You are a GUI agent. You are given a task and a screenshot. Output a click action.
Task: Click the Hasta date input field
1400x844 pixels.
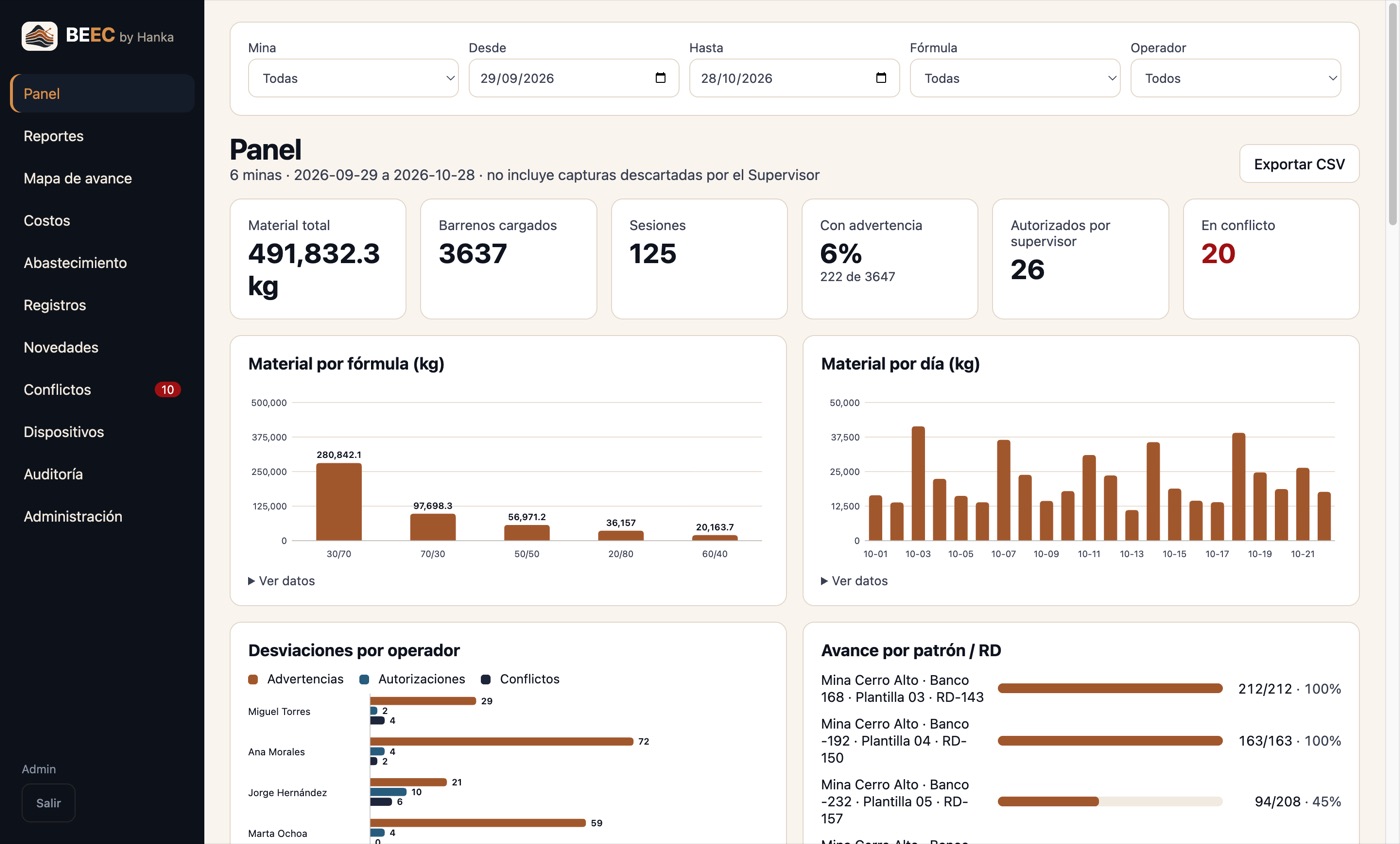coord(795,78)
